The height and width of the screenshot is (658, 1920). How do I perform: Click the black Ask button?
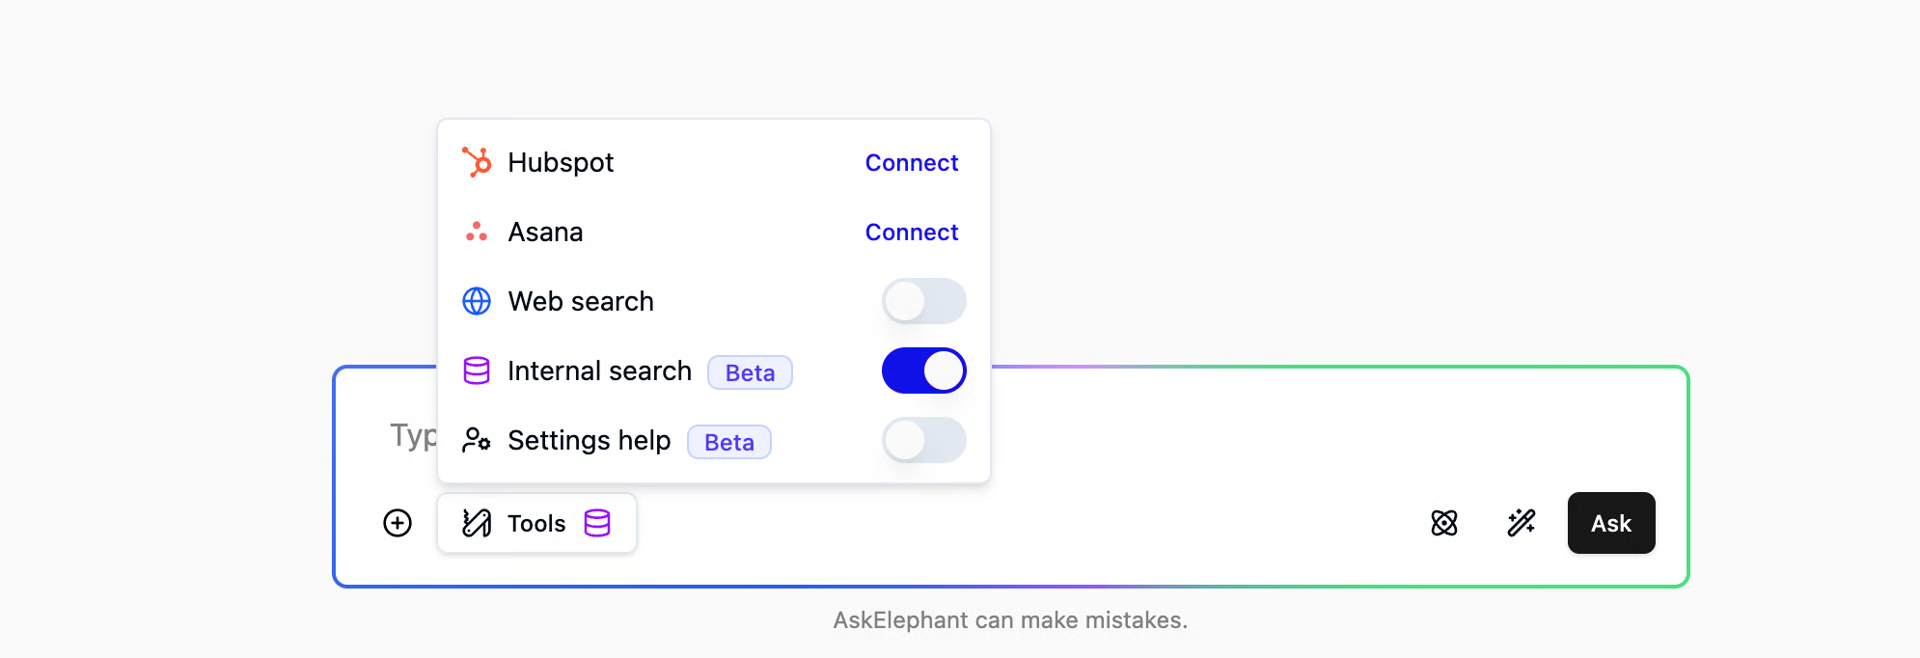click(1611, 523)
